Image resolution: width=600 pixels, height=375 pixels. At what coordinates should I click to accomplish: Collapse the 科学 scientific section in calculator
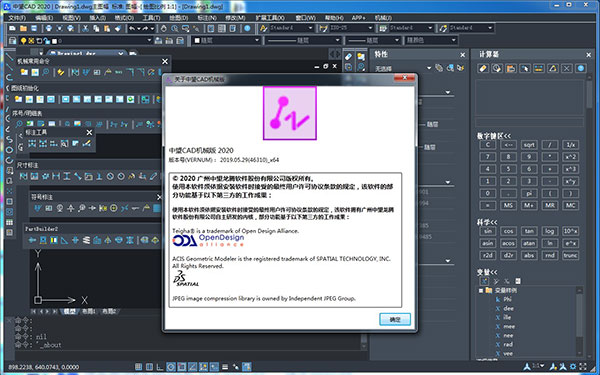pyautogui.click(x=487, y=222)
